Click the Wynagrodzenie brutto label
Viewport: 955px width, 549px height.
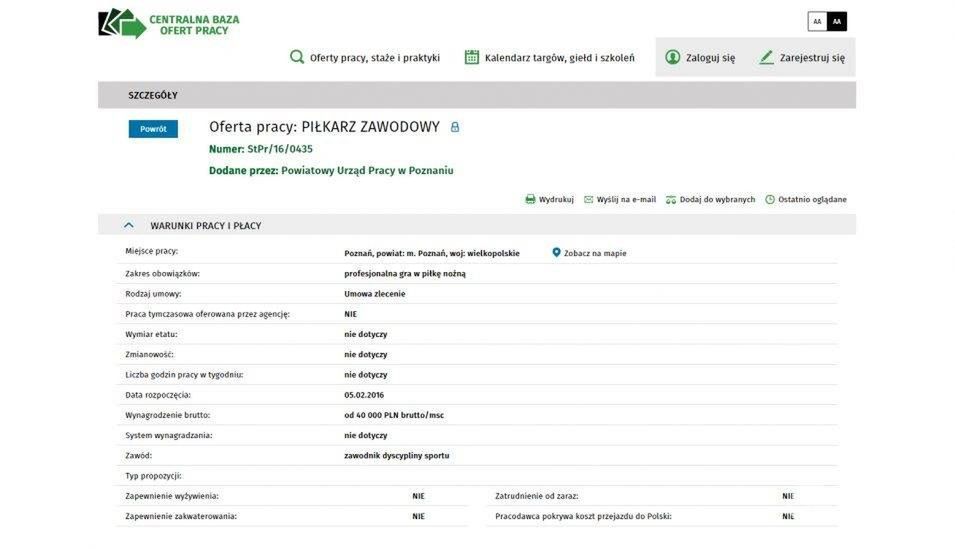click(167, 415)
